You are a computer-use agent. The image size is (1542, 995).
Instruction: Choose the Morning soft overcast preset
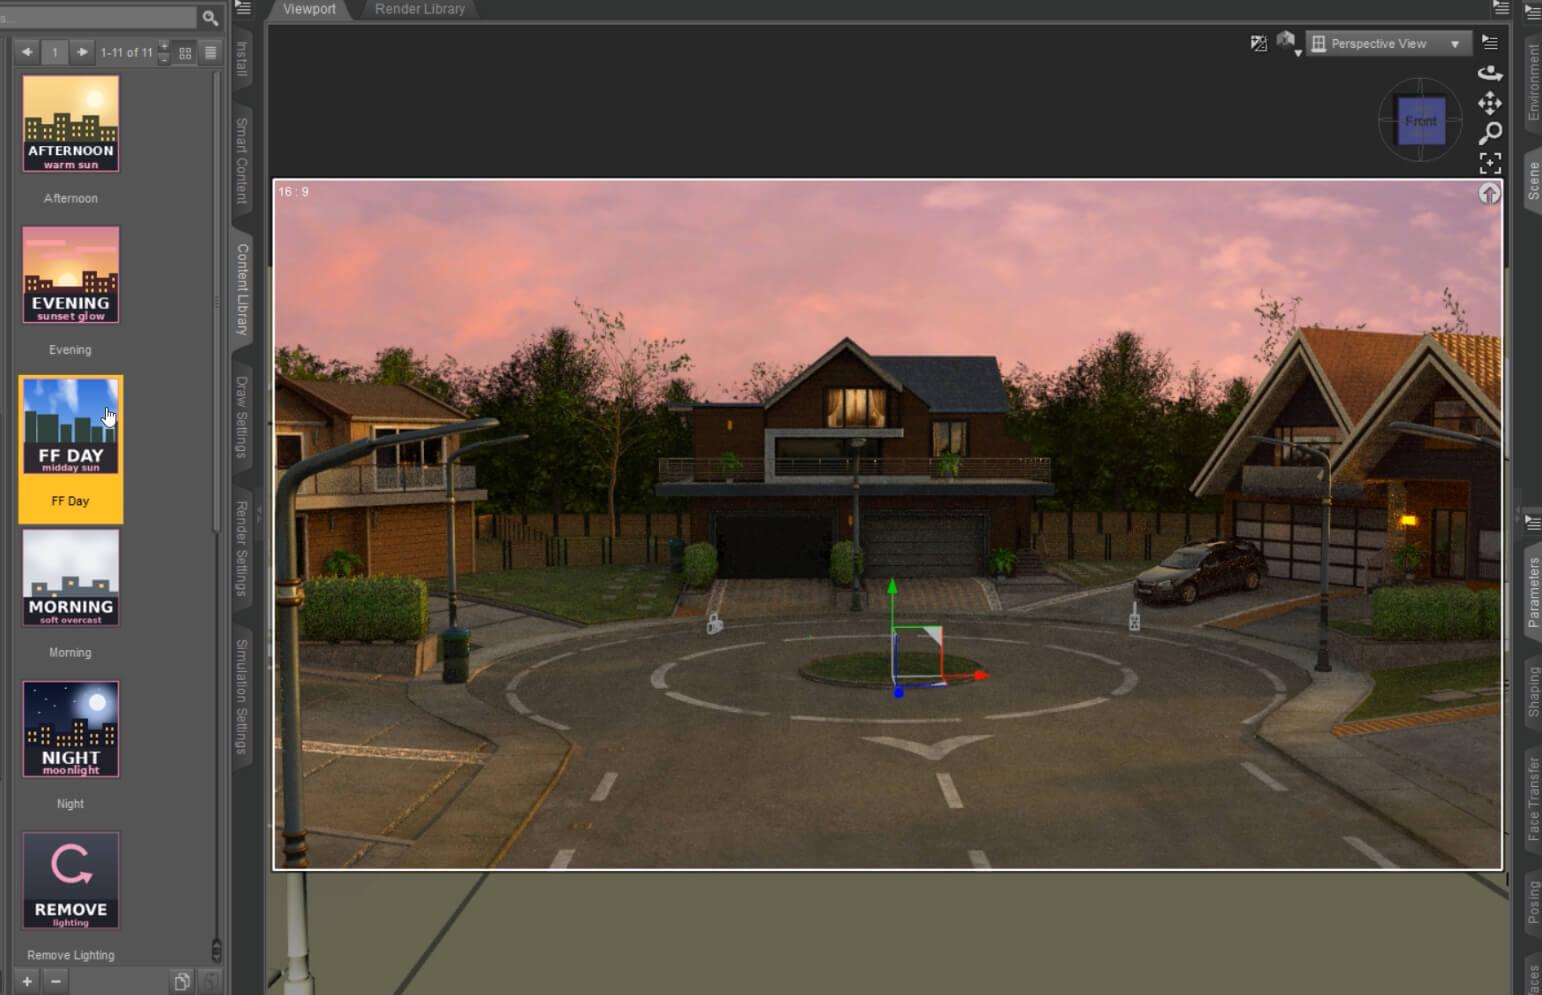coord(71,579)
